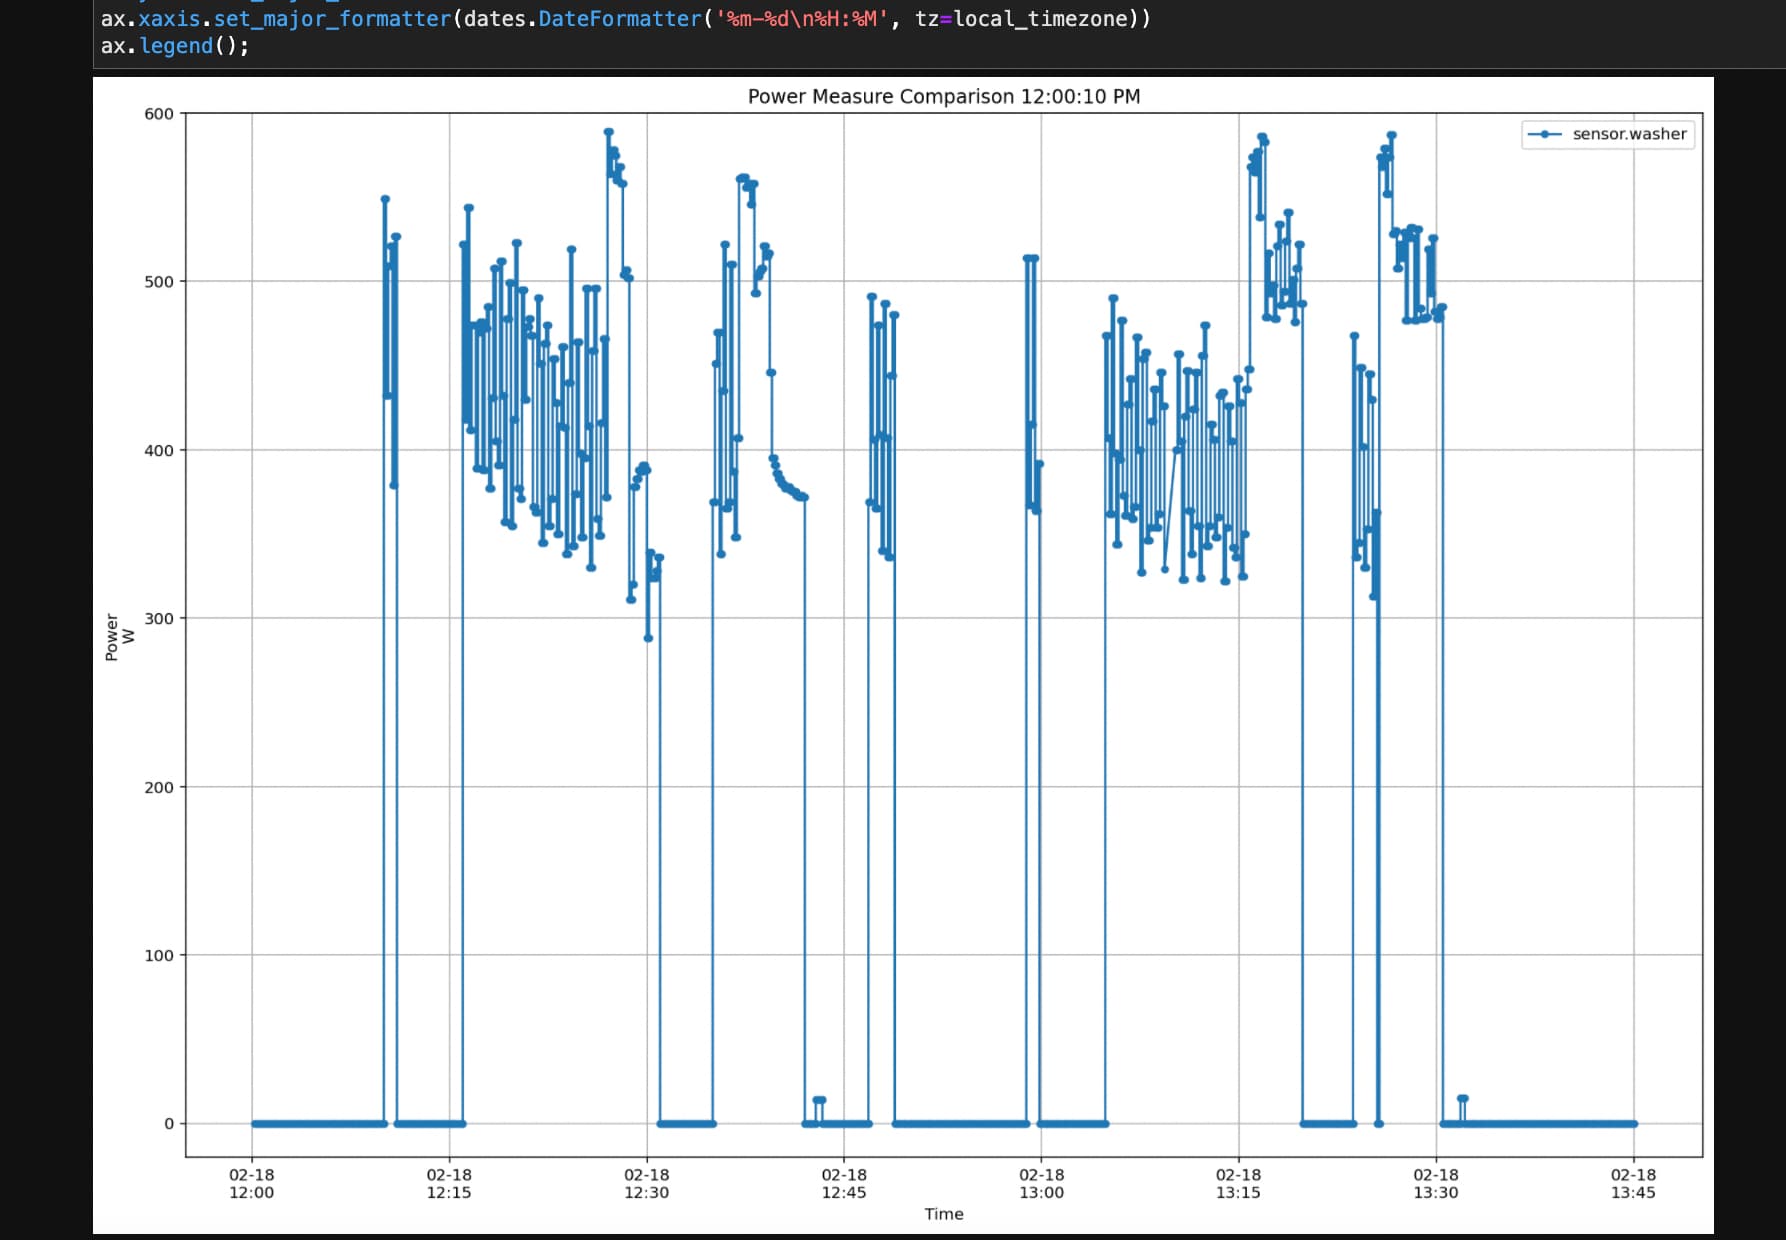Click the tall peak marker around 13:15
The image size is (1786, 1240).
[x=1262, y=133]
